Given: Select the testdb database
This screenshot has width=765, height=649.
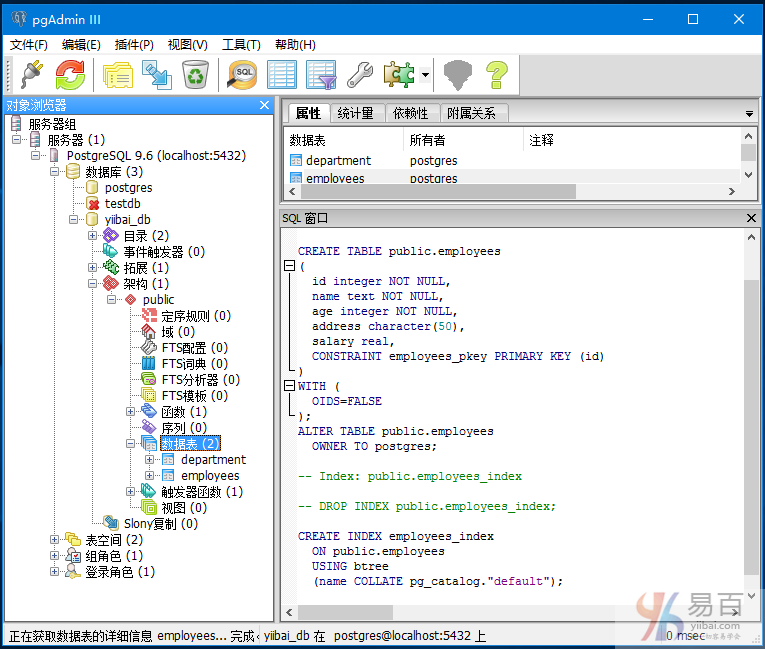Looking at the screenshot, I should click(x=124, y=204).
